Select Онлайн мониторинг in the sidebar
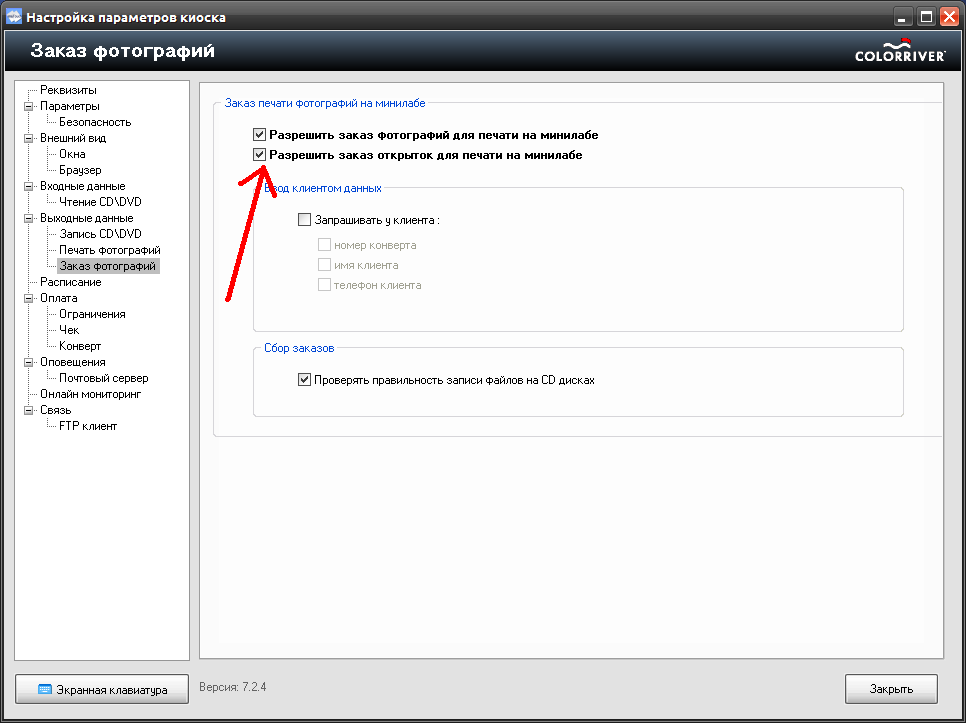966x723 pixels. coord(90,394)
